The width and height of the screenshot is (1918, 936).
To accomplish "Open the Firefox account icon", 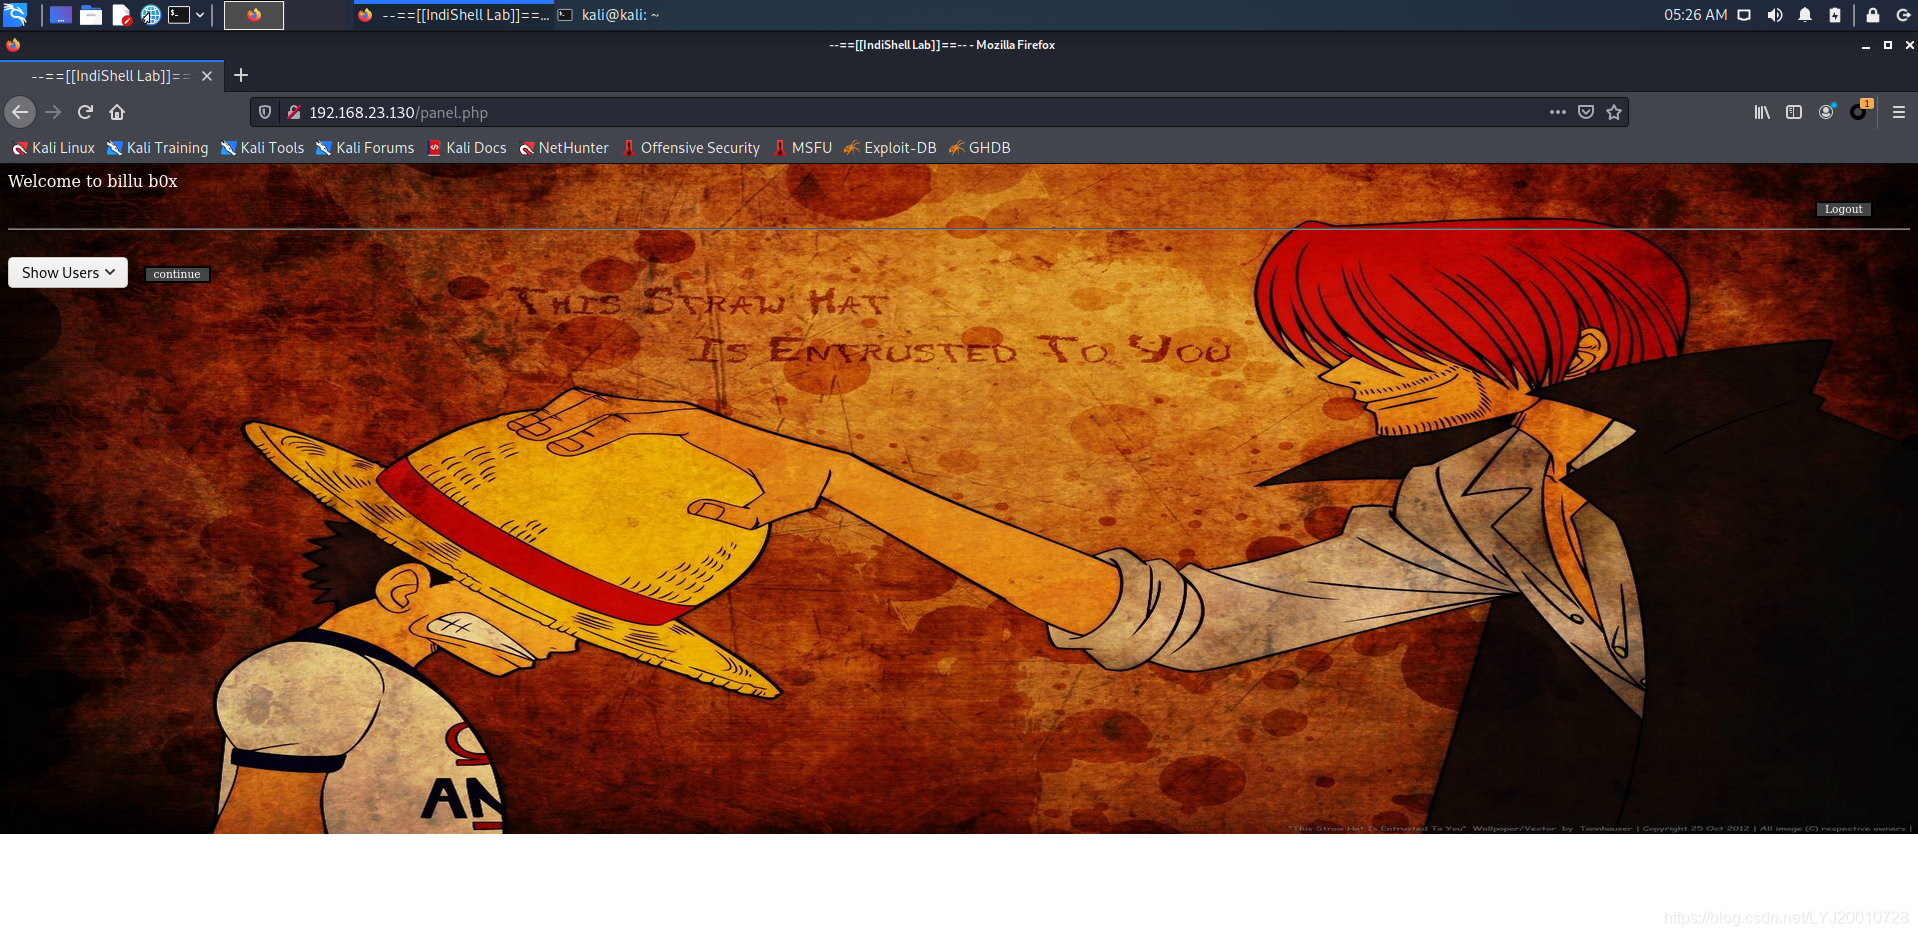I will pyautogui.click(x=1826, y=112).
